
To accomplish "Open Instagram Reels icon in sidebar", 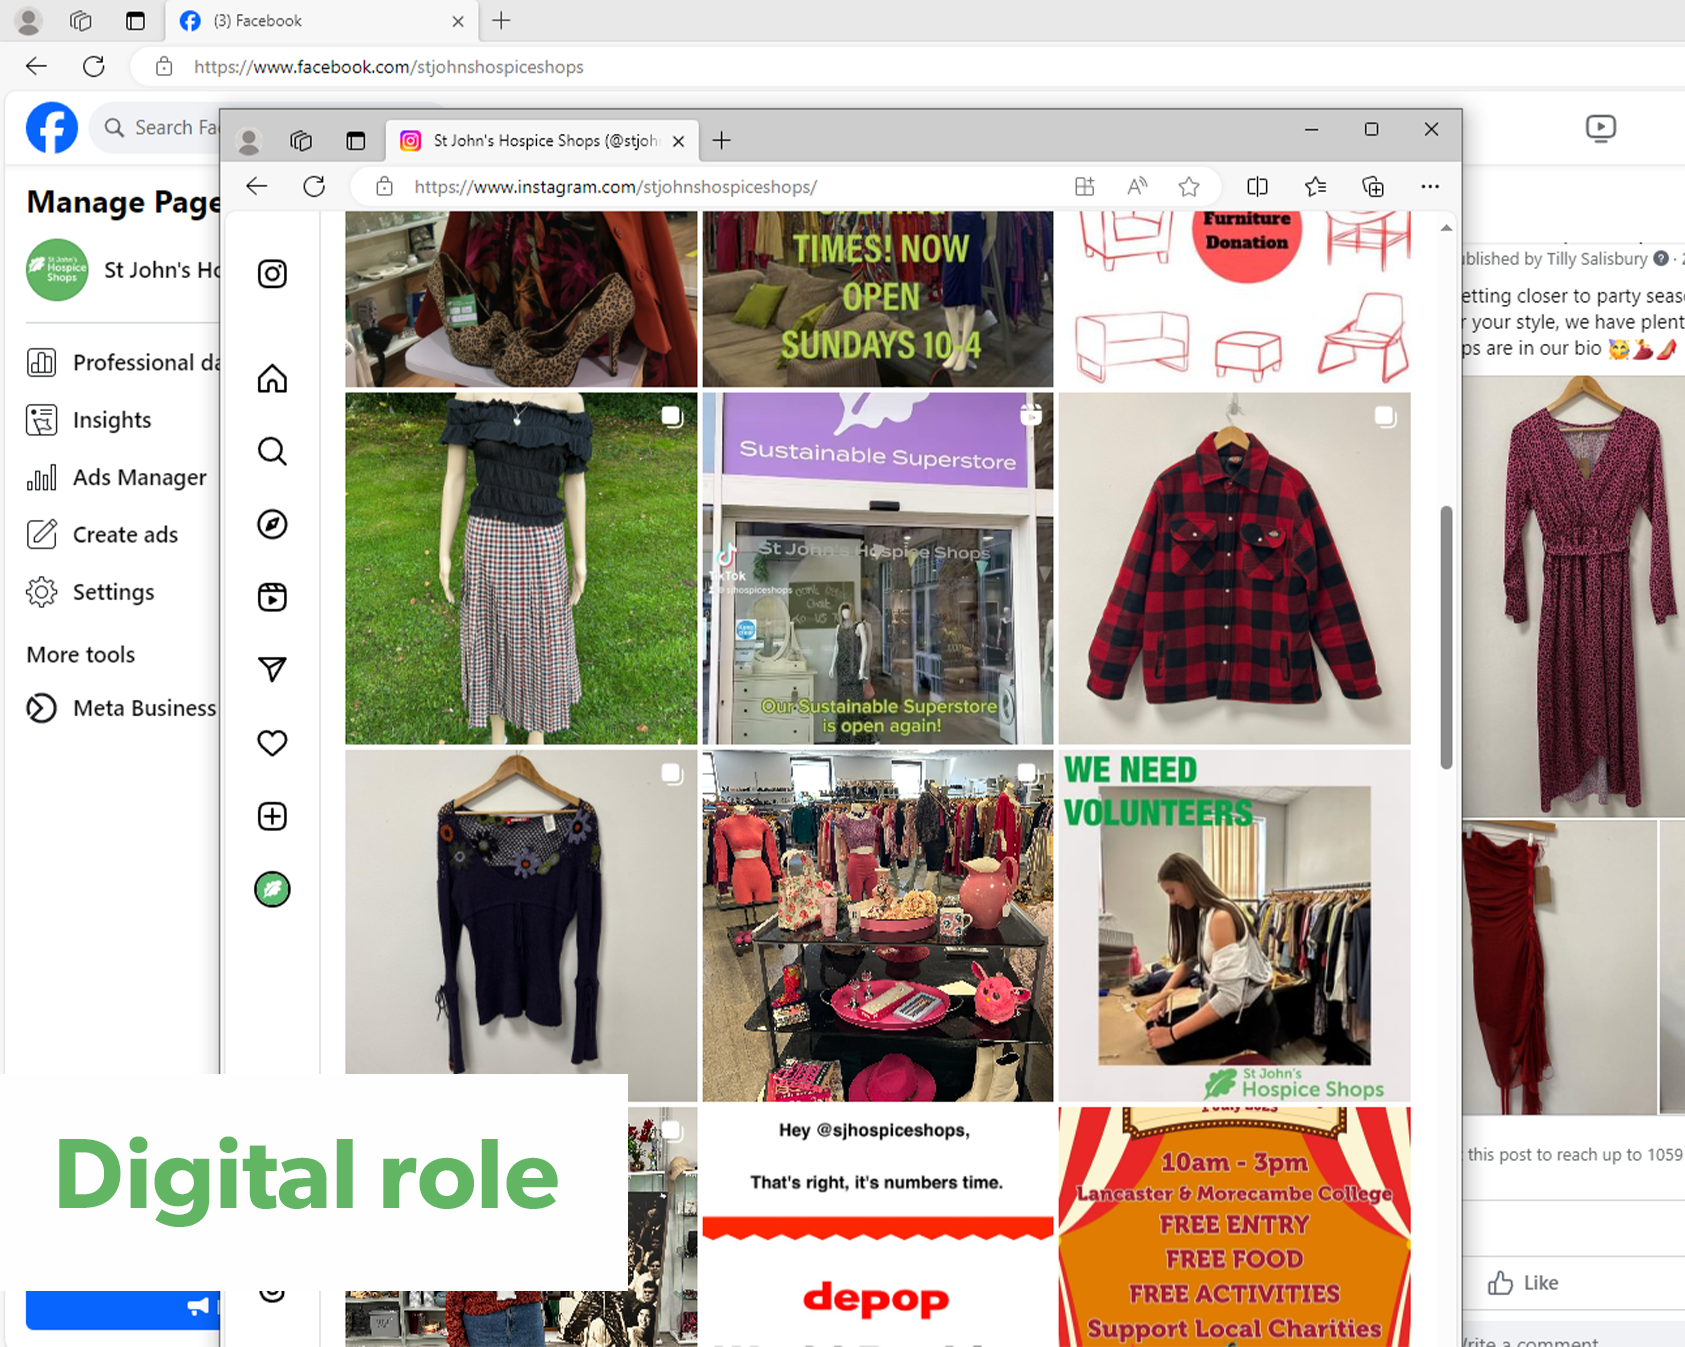I will (x=272, y=597).
